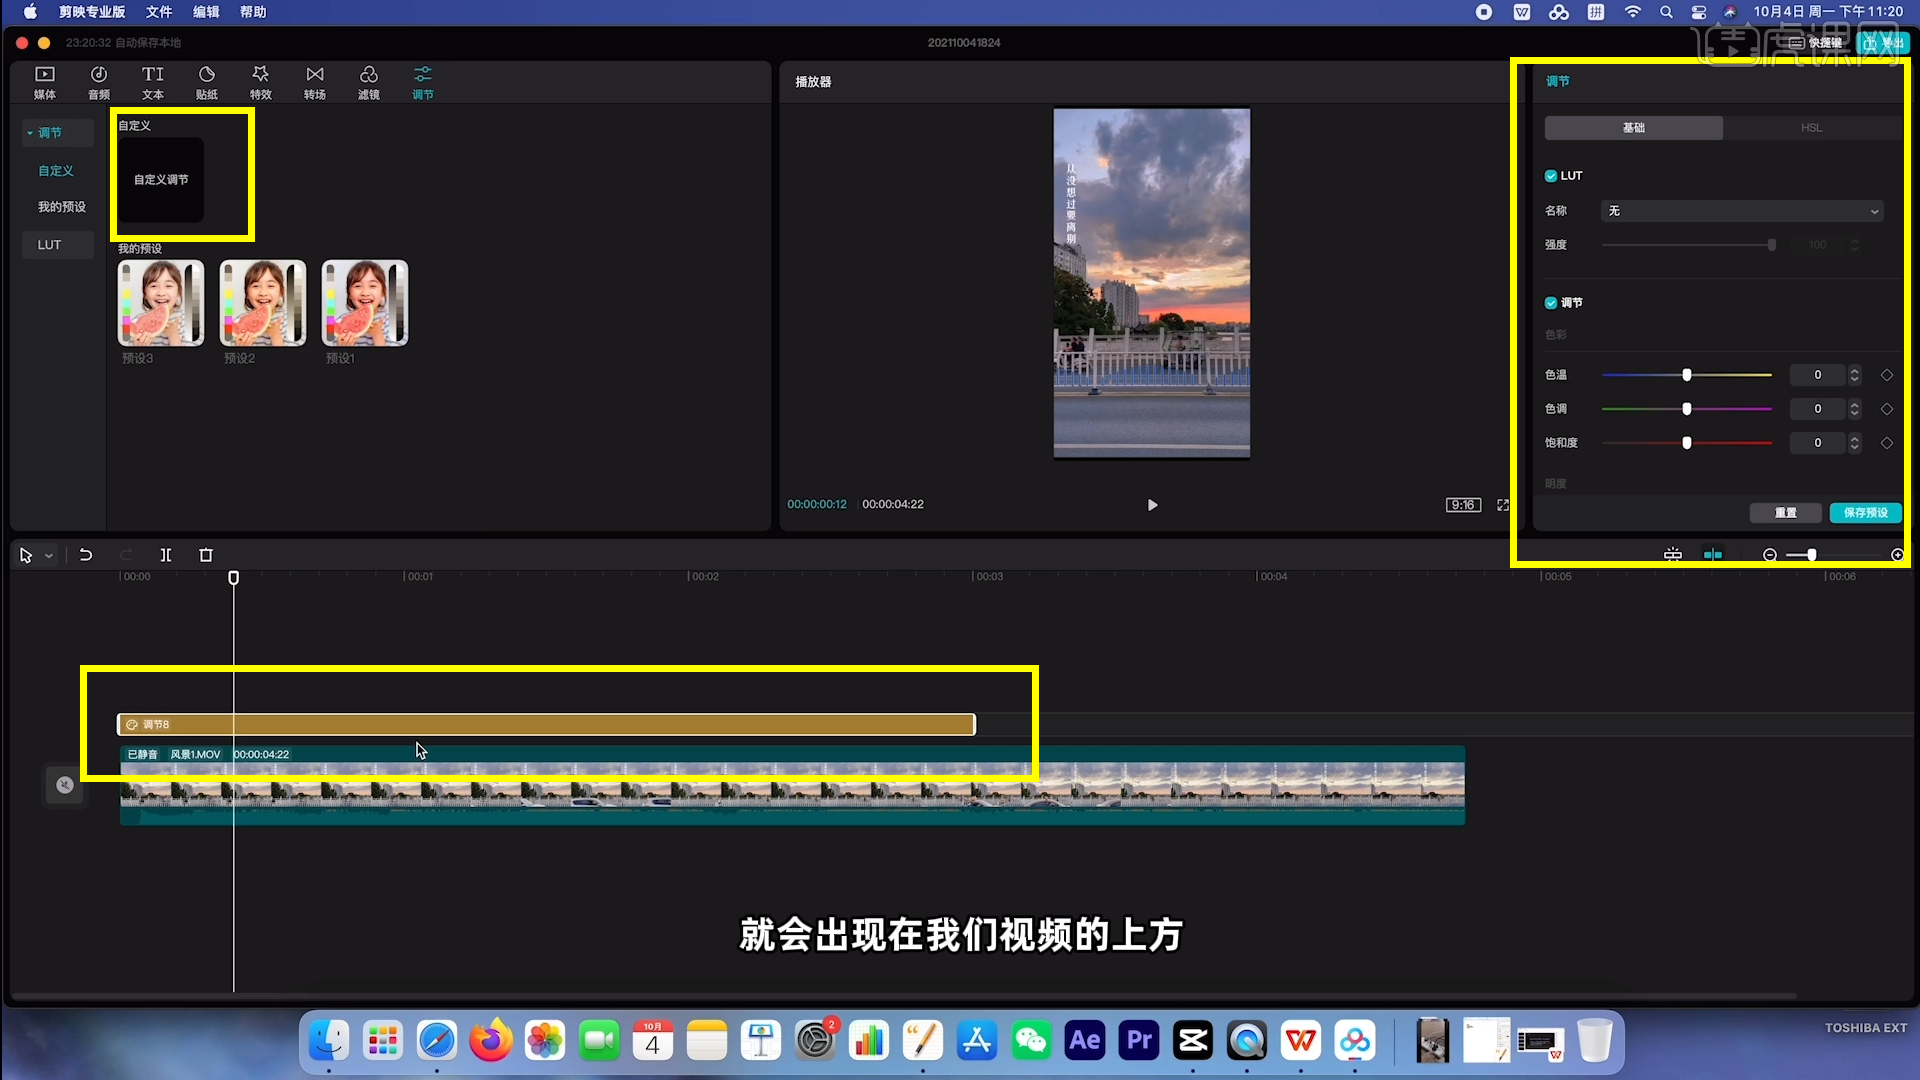Open the 剪映专业版 app menu
Viewport: 1920px width, 1080px height.
[x=92, y=12]
